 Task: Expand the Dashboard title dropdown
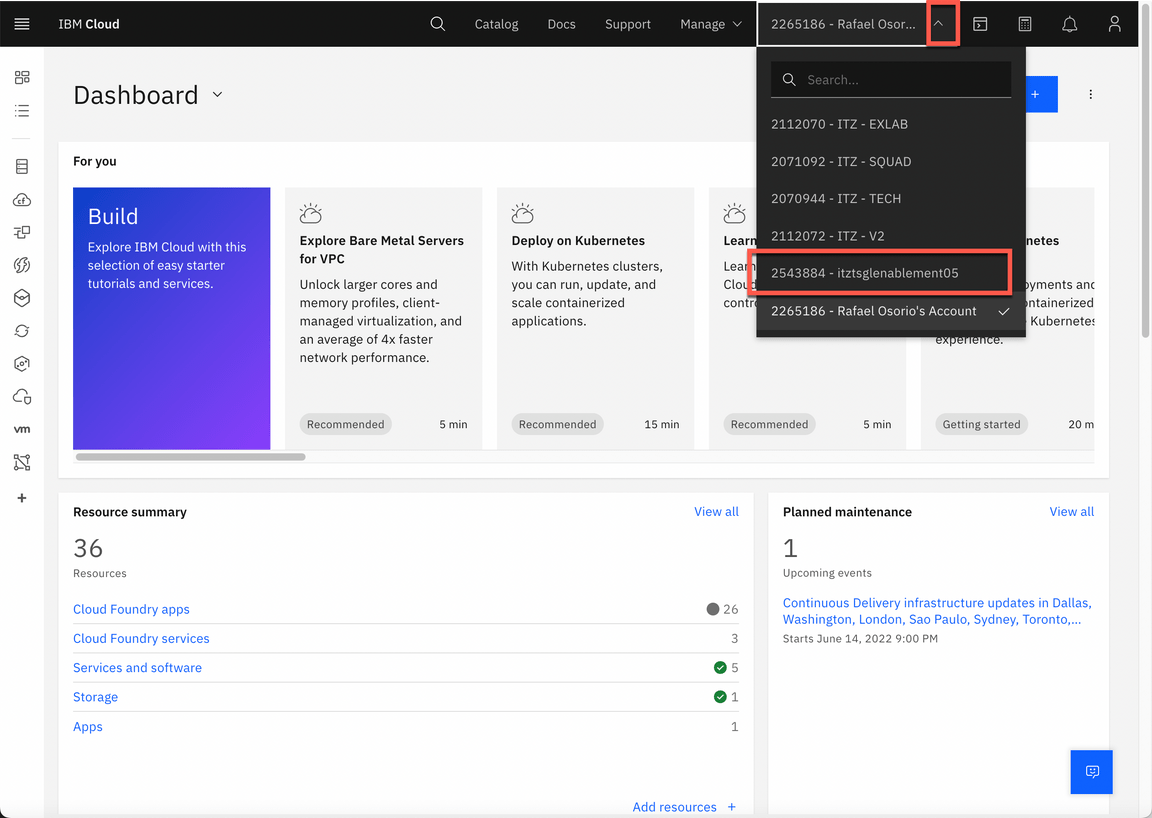tap(218, 95)
